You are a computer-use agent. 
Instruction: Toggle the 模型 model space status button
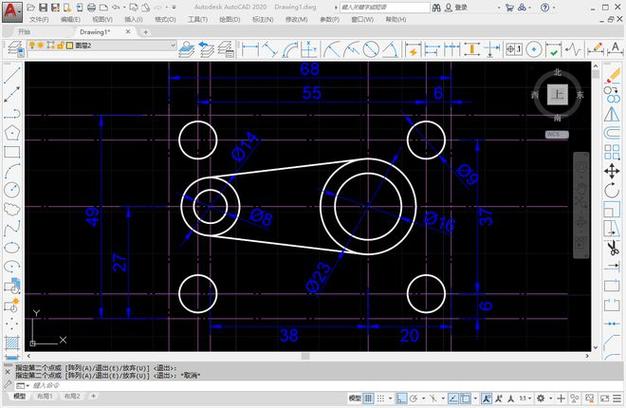click(x=352, y=398)
